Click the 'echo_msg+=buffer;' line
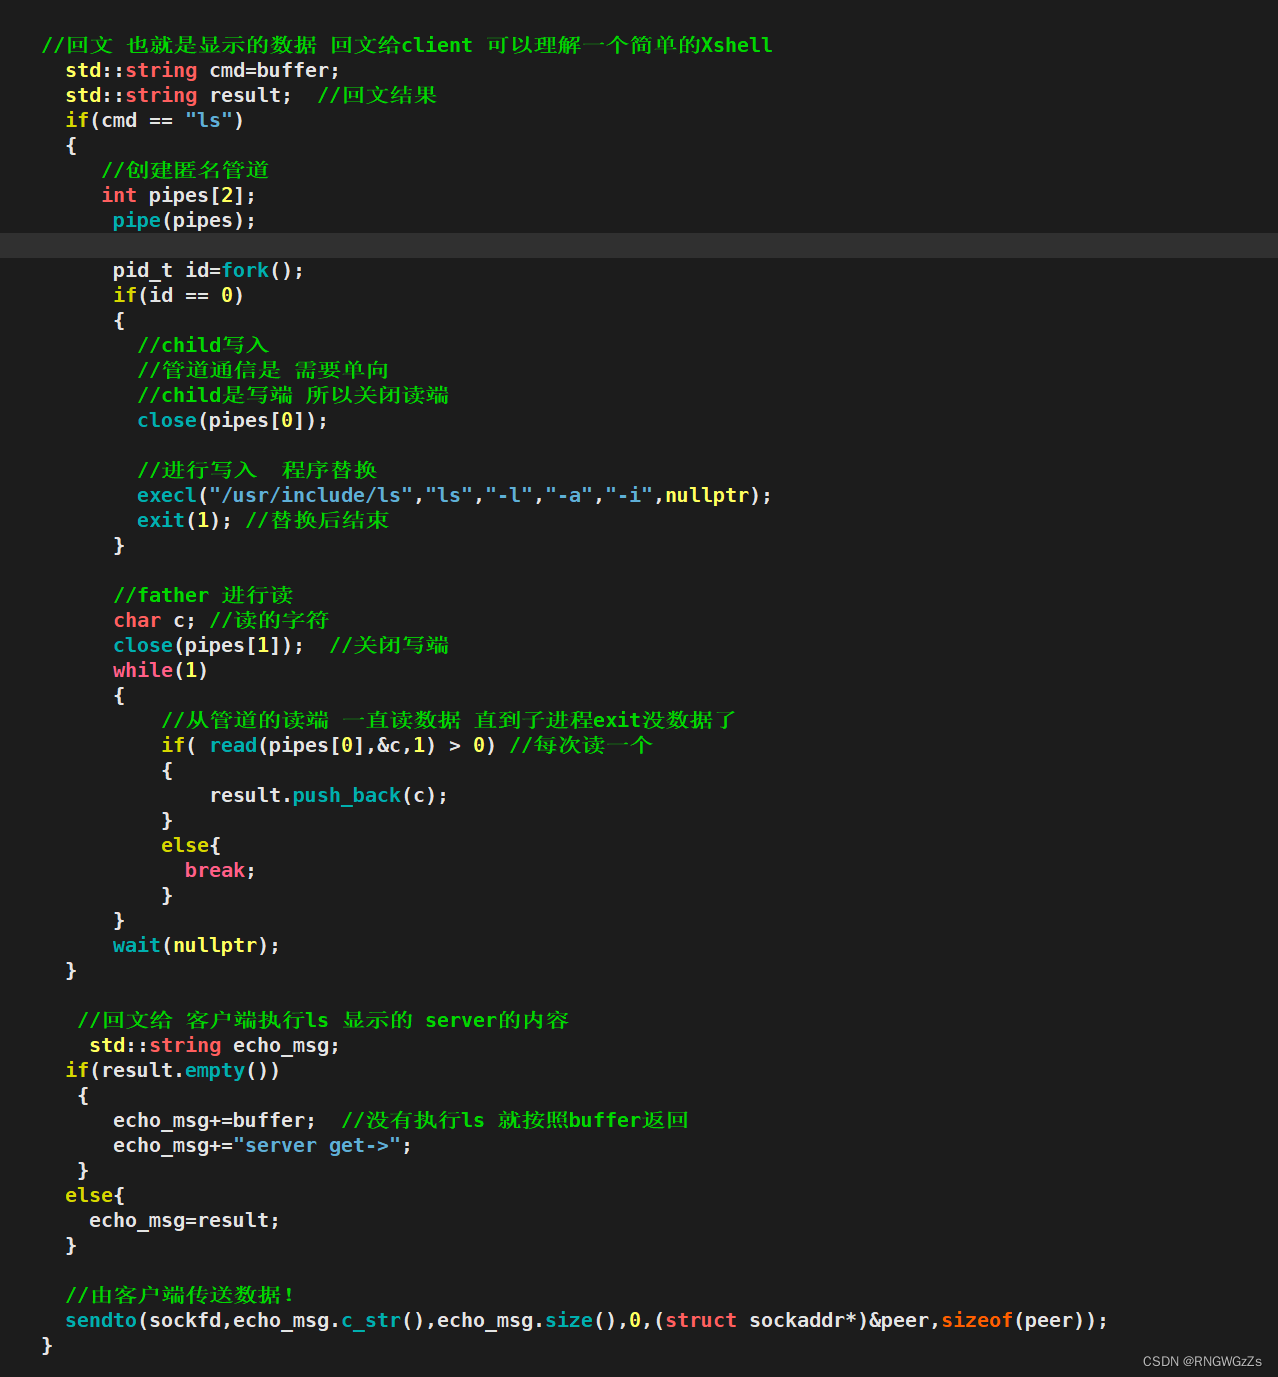Viewport: 1278px width, 1377px height. [214, 1120]
